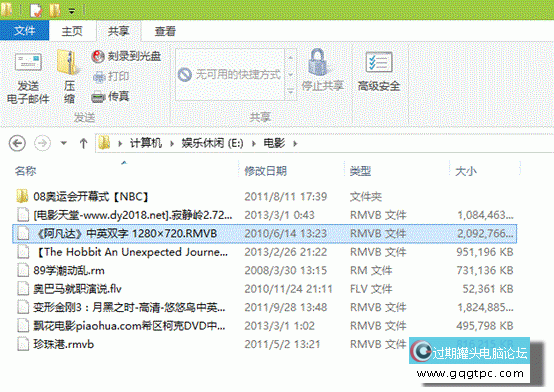Click the RM 文件 type cell
The height and width of the screenshot is (392, 554).
pyautogui.click(x=371, y=270)
